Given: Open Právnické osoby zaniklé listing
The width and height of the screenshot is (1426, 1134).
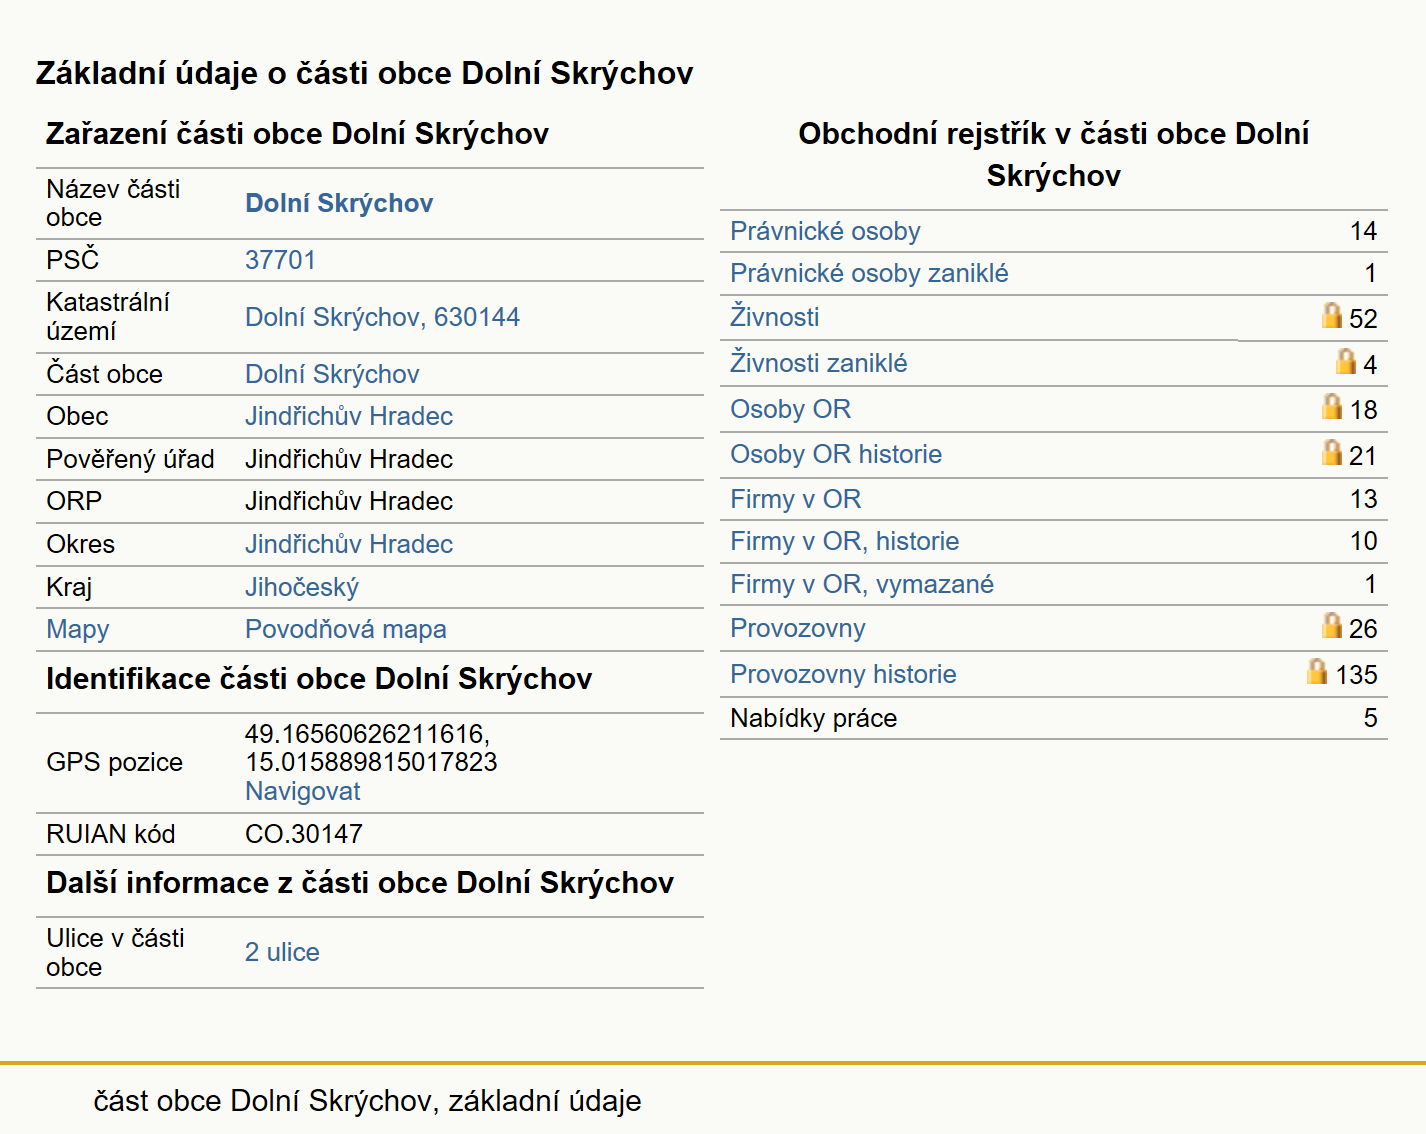Looking at the screenshot, I should pos(869,273).
